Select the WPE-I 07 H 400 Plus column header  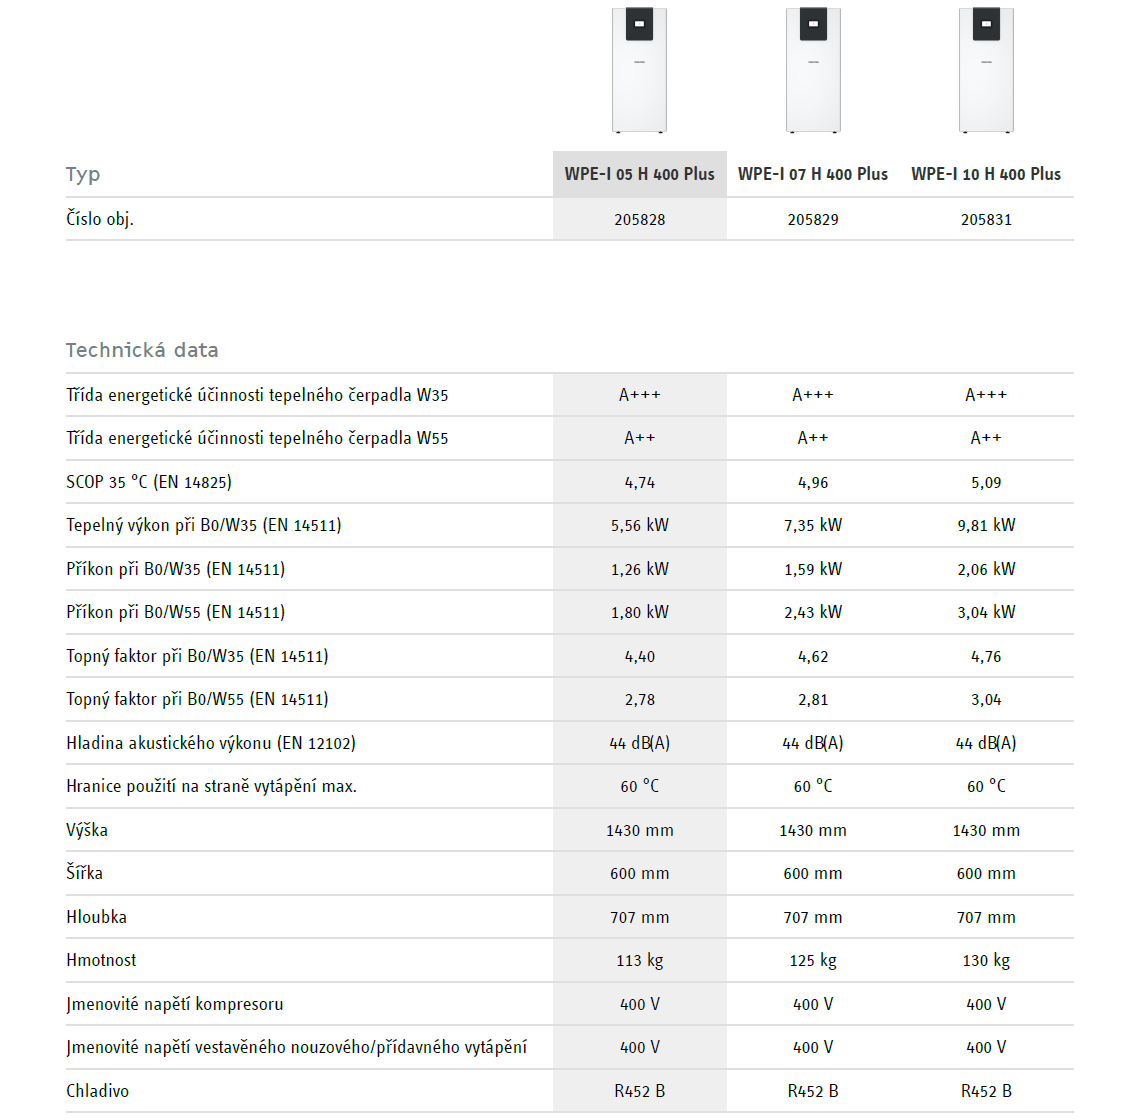[x=813, y=174]
